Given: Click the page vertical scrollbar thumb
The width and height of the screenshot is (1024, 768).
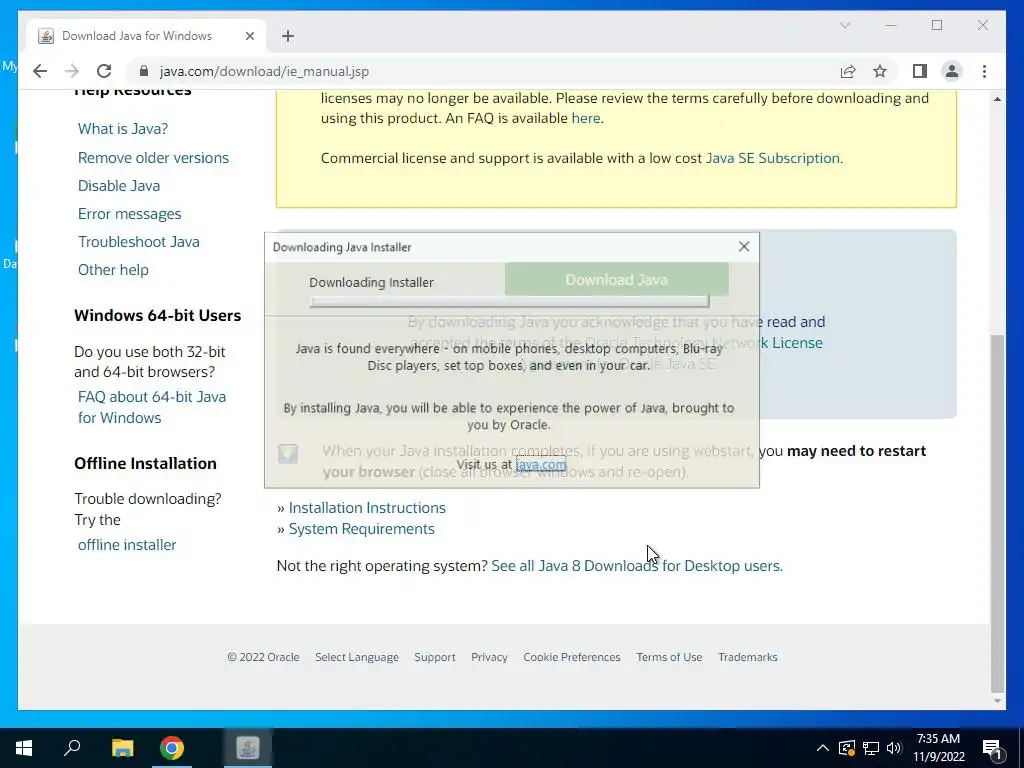Looking at the screenshot, I should (x=997, y=513).
